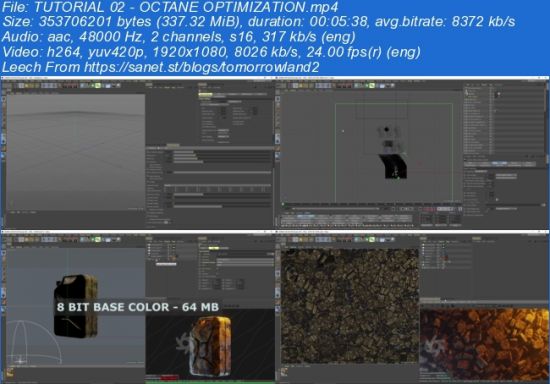The width and height of the screenshot is (550, 384).
Task: Click the orange close-up render of gold cans
Action: 485,344
